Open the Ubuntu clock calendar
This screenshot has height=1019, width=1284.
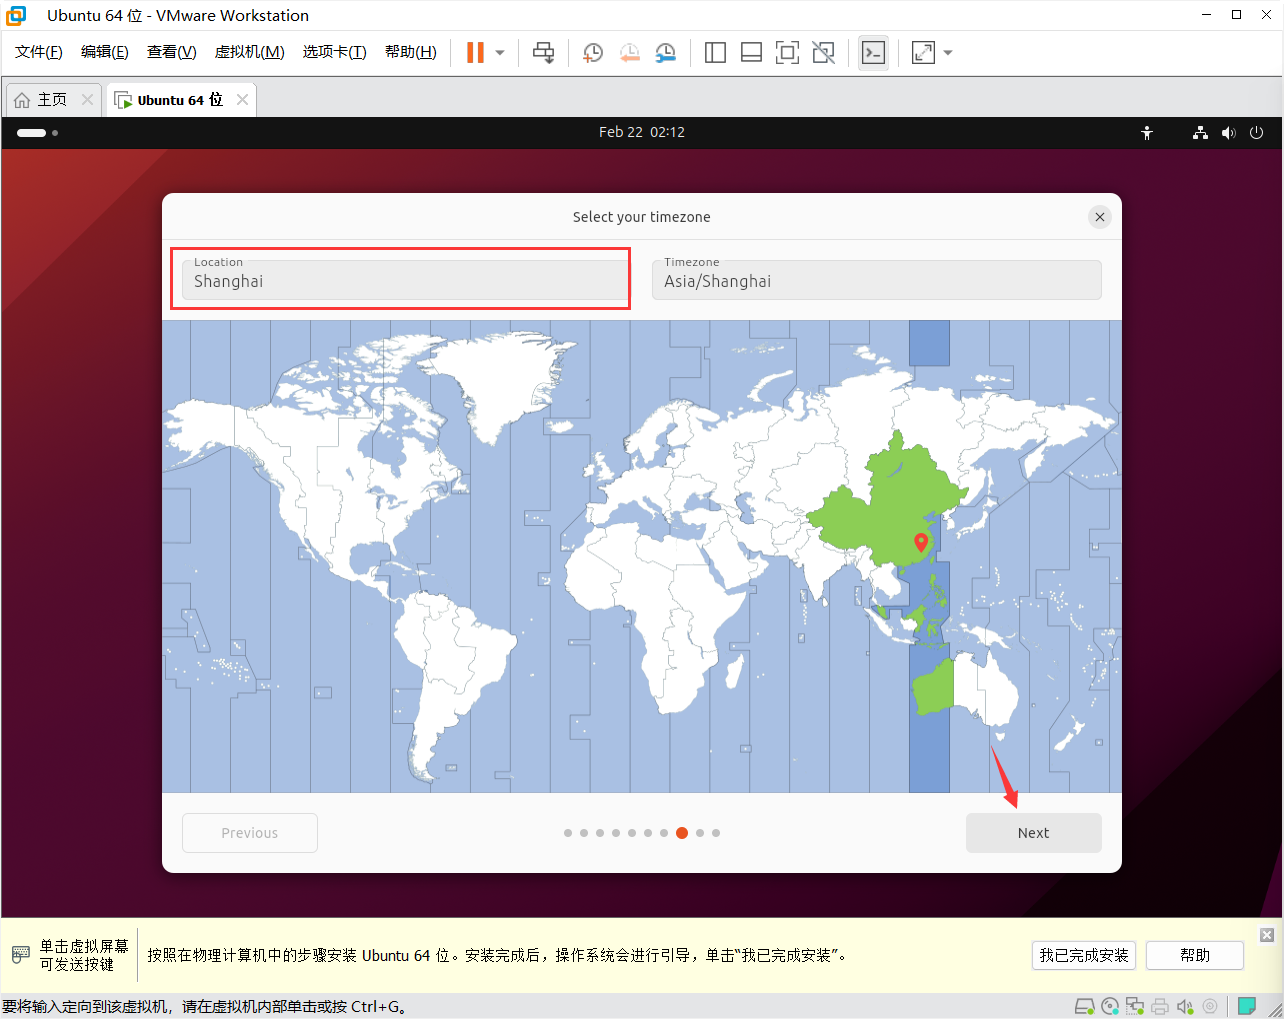coord(642,132)
